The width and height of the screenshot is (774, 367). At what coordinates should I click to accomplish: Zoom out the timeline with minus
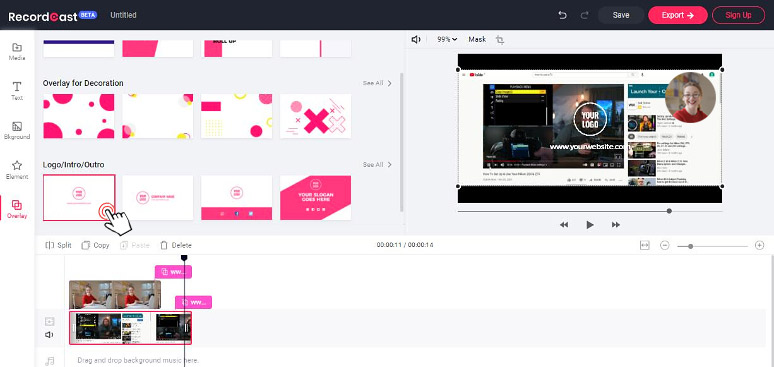click(664, 245)
